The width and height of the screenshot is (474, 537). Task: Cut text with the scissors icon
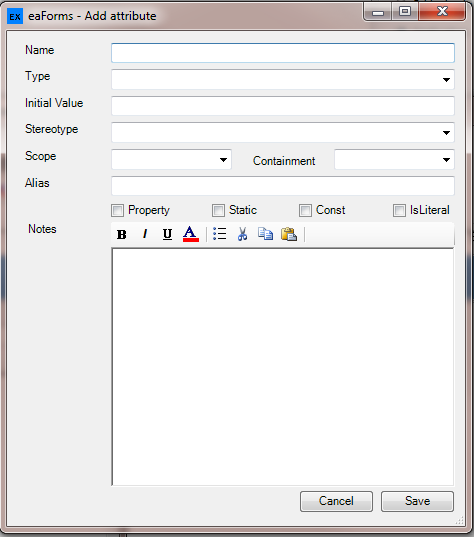[242, 234]
